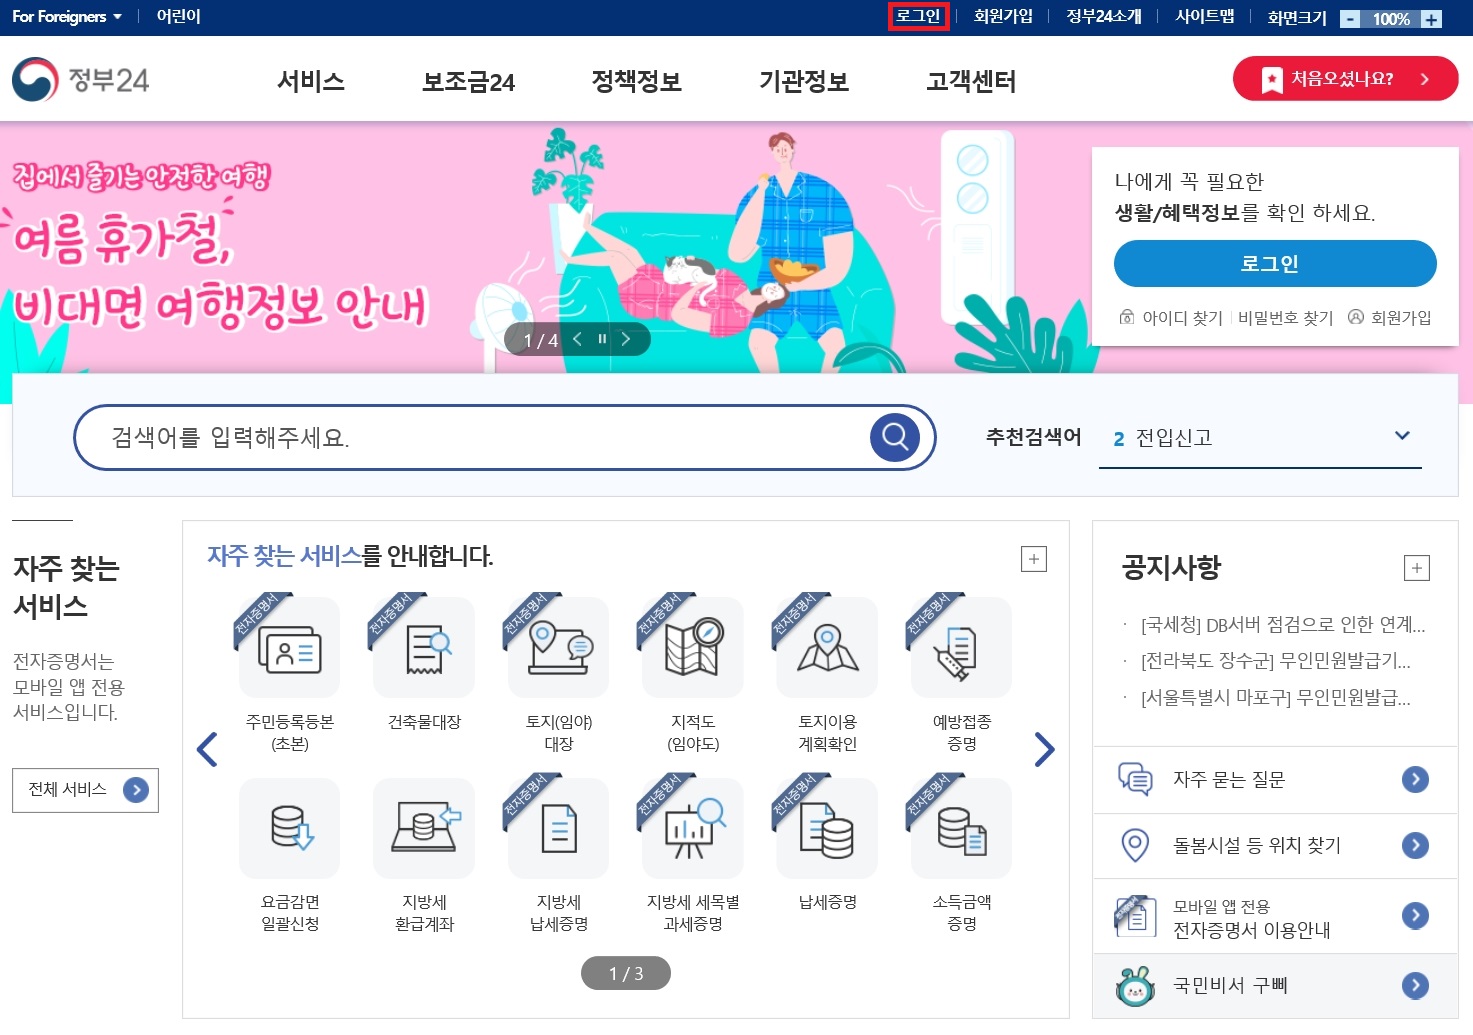Select the 지방세 환급계좌 icon

(424, 828)
